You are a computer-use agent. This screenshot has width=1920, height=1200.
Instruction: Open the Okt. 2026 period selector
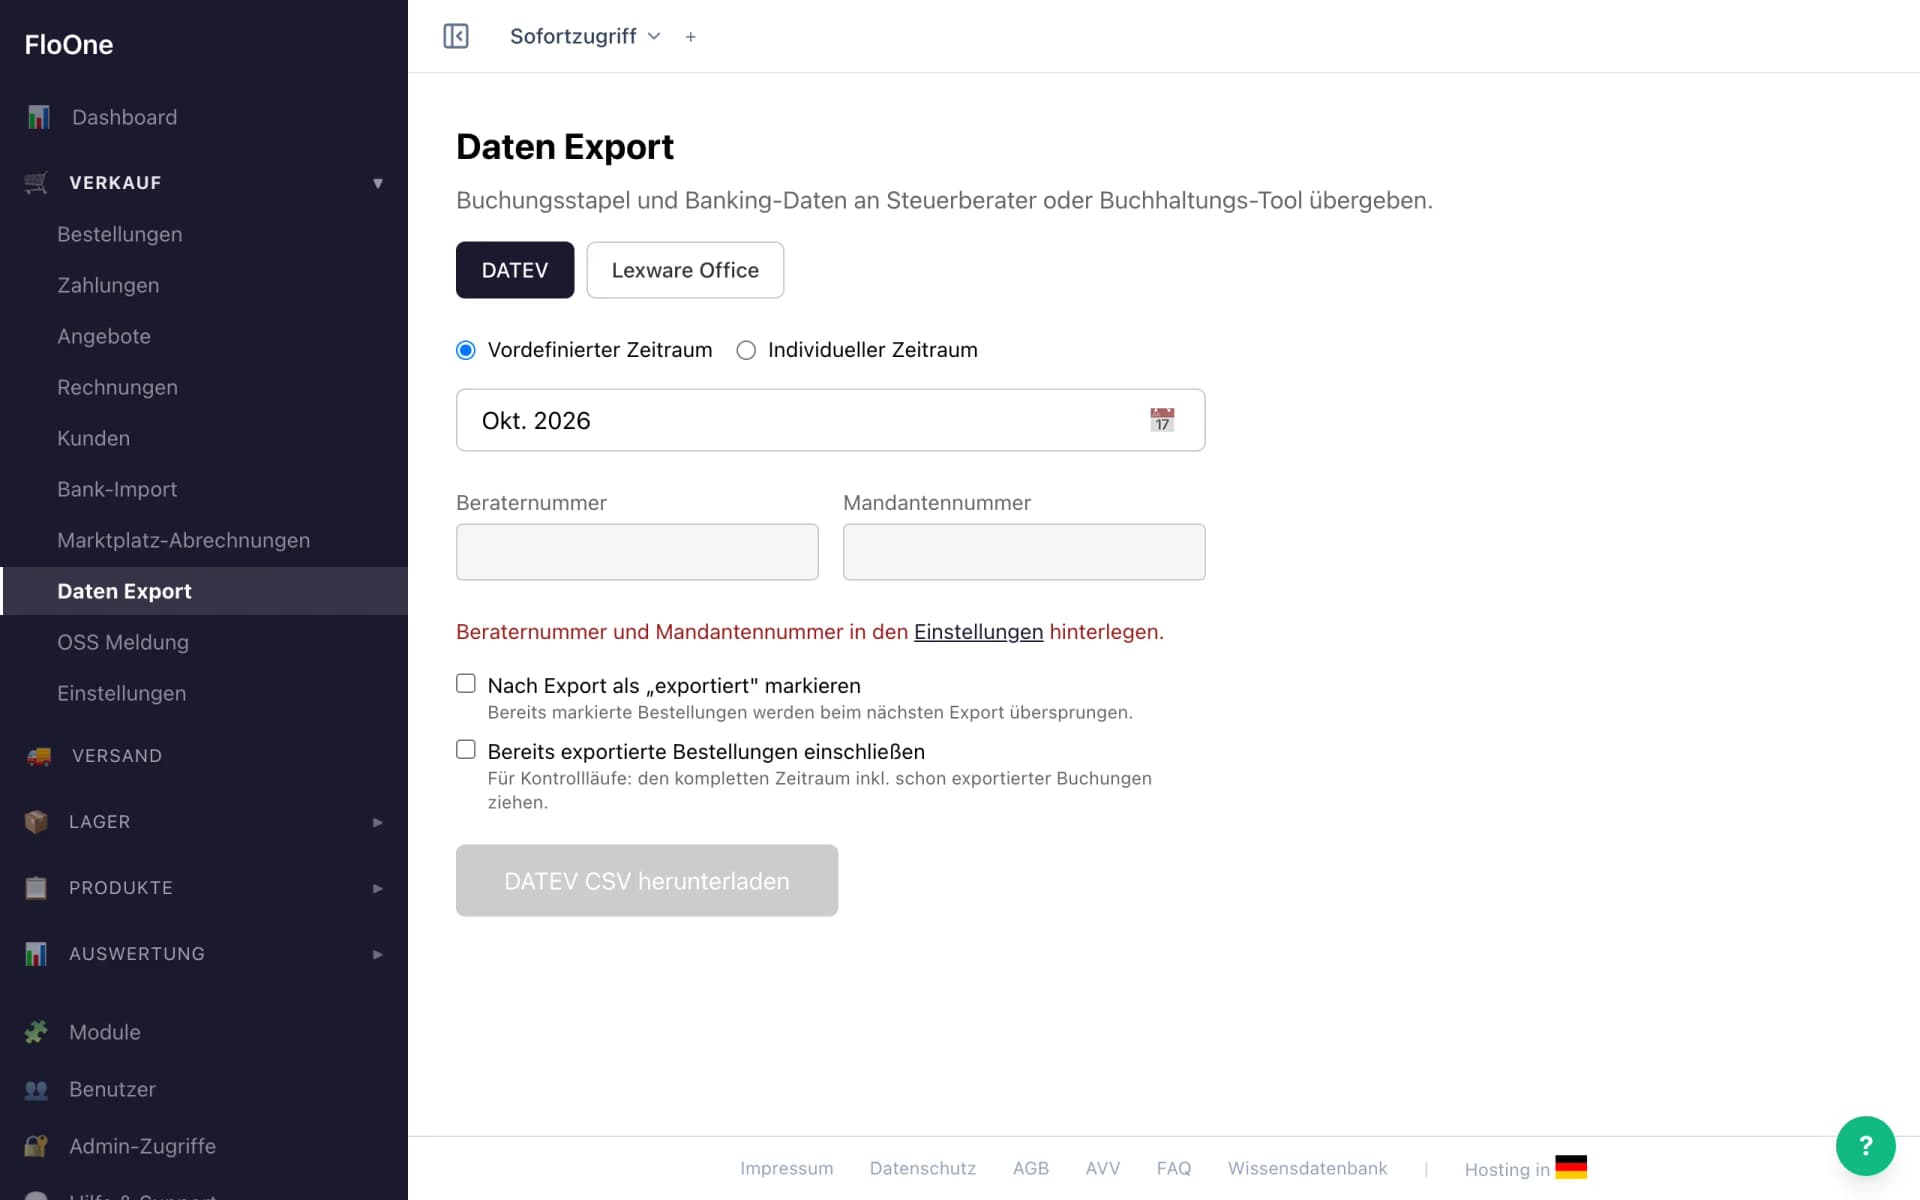click(x=830, y=420)
